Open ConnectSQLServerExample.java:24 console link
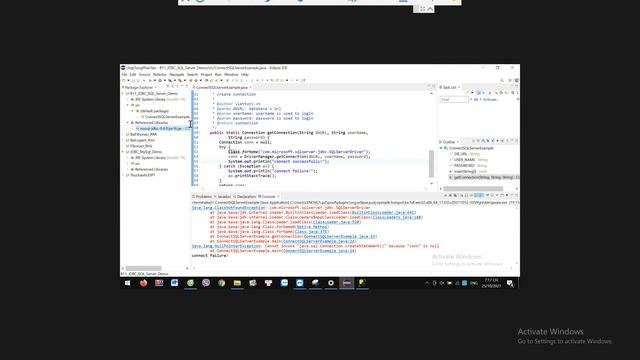 (x=319, y=251)
